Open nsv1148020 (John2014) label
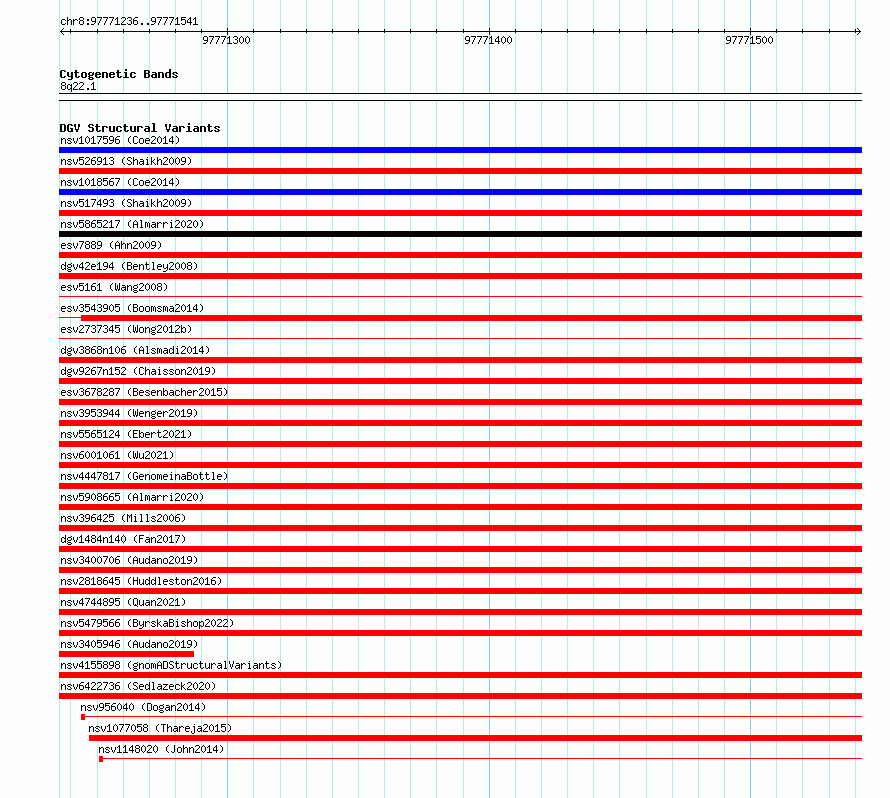 click(x=161, y=749)
